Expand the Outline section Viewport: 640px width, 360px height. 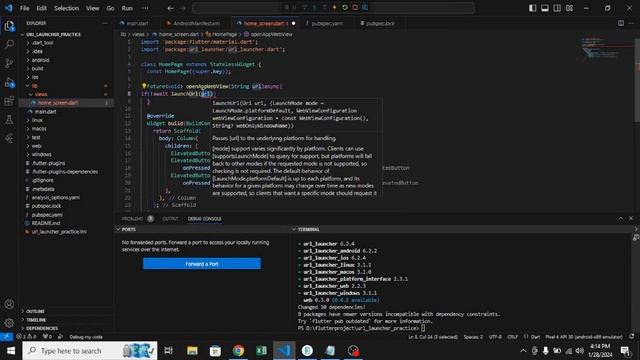pos(36,311)
